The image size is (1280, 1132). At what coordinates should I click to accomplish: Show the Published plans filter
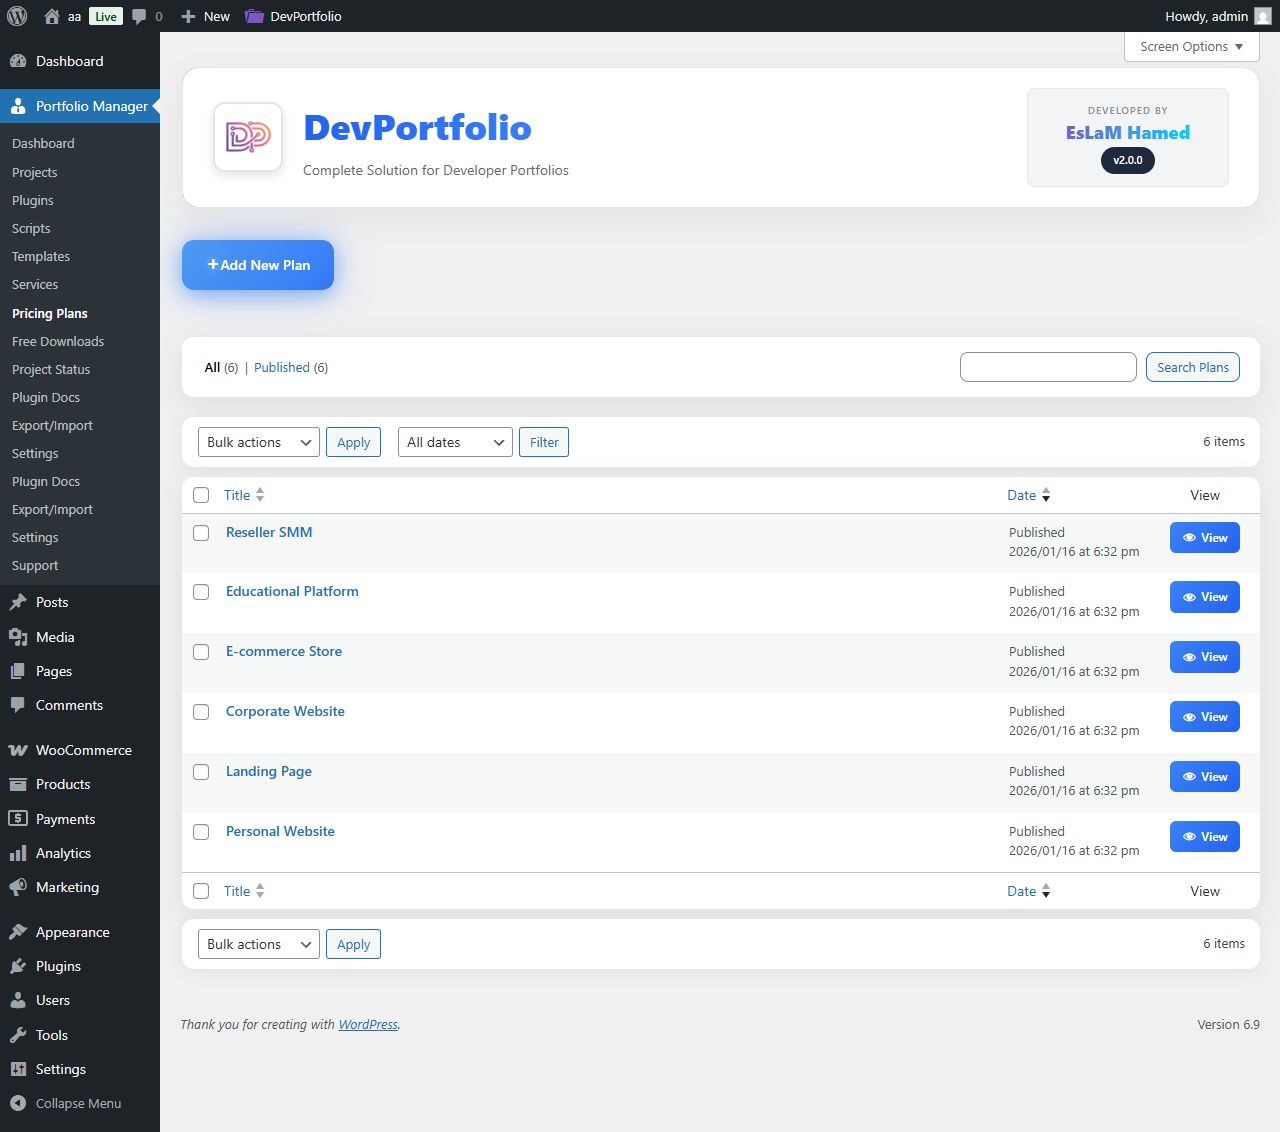[x=282, y=367]
